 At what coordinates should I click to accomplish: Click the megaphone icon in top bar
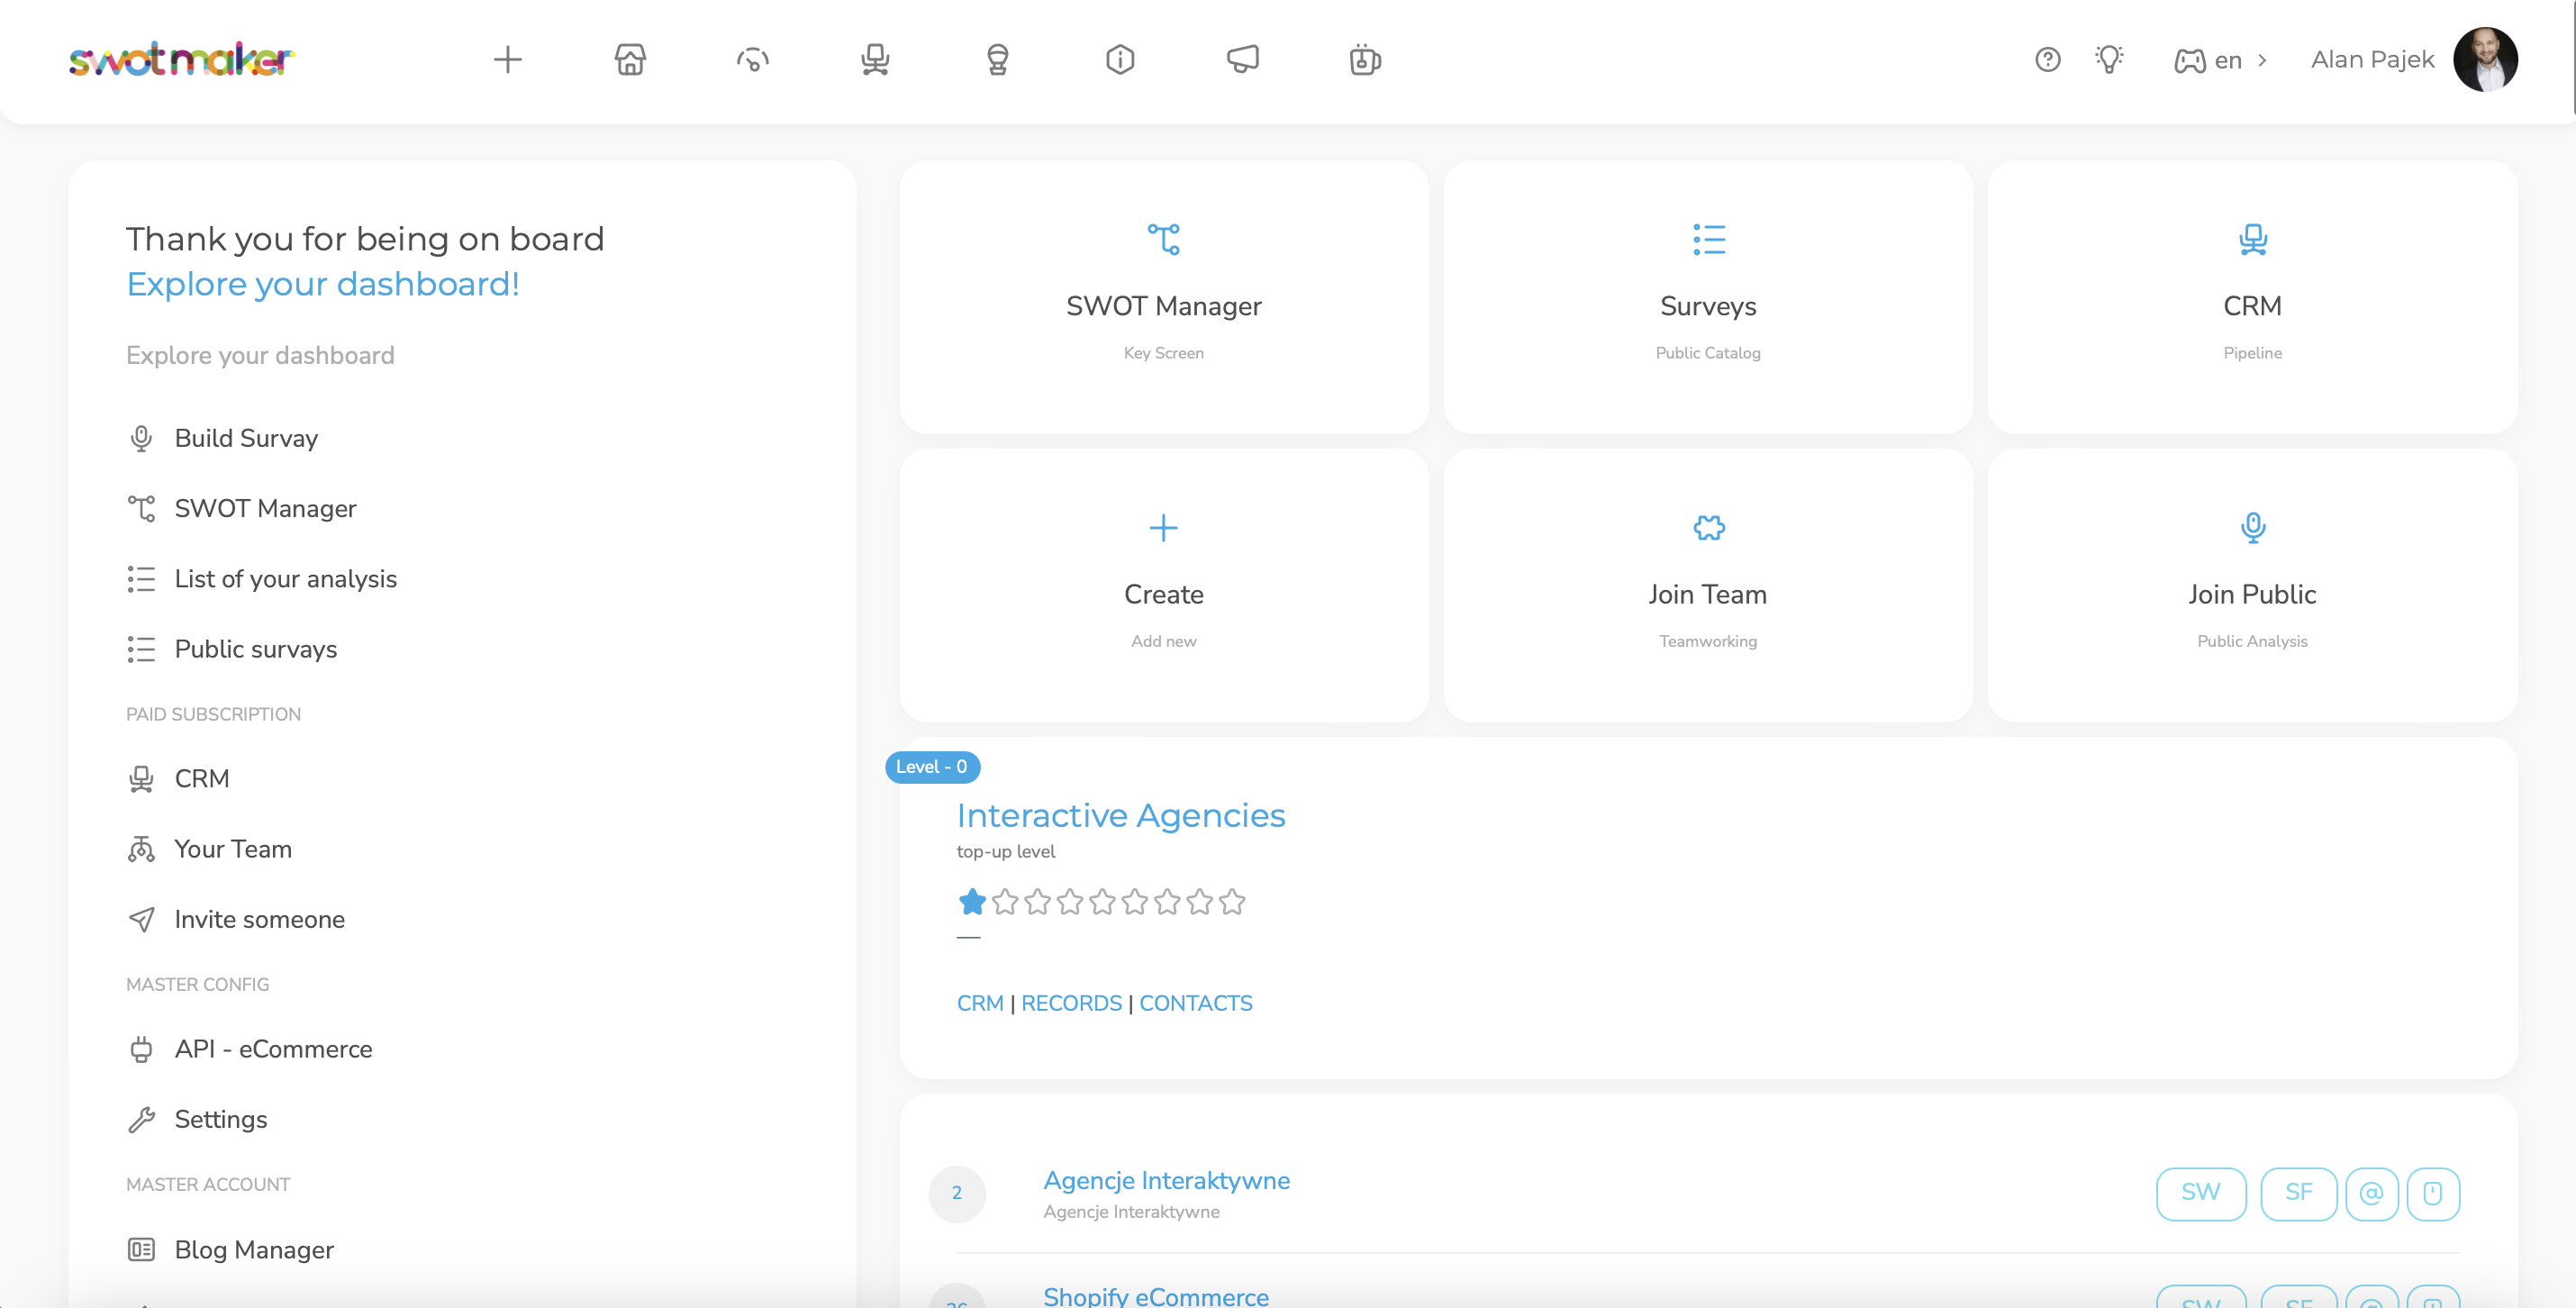click(x=1243, y=60)
